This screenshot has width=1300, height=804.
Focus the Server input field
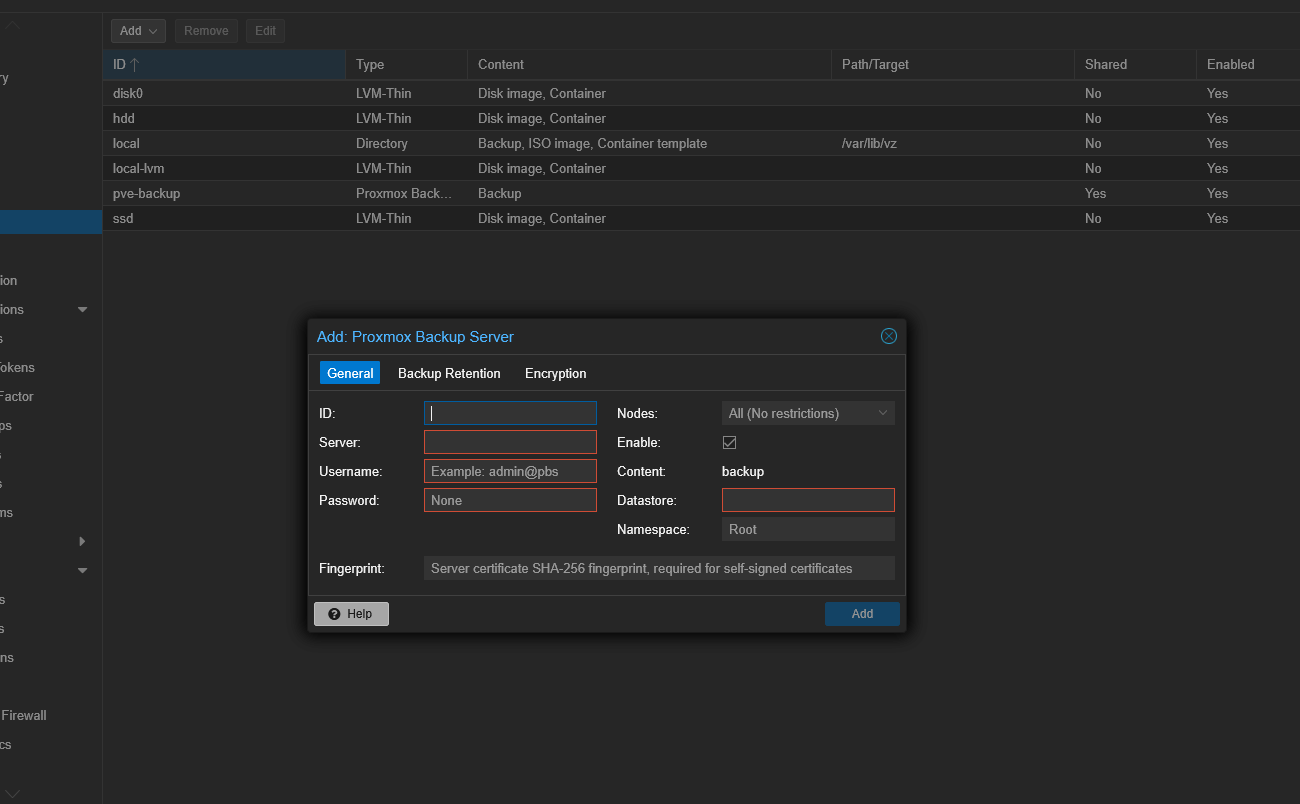[x=510, y=442]
